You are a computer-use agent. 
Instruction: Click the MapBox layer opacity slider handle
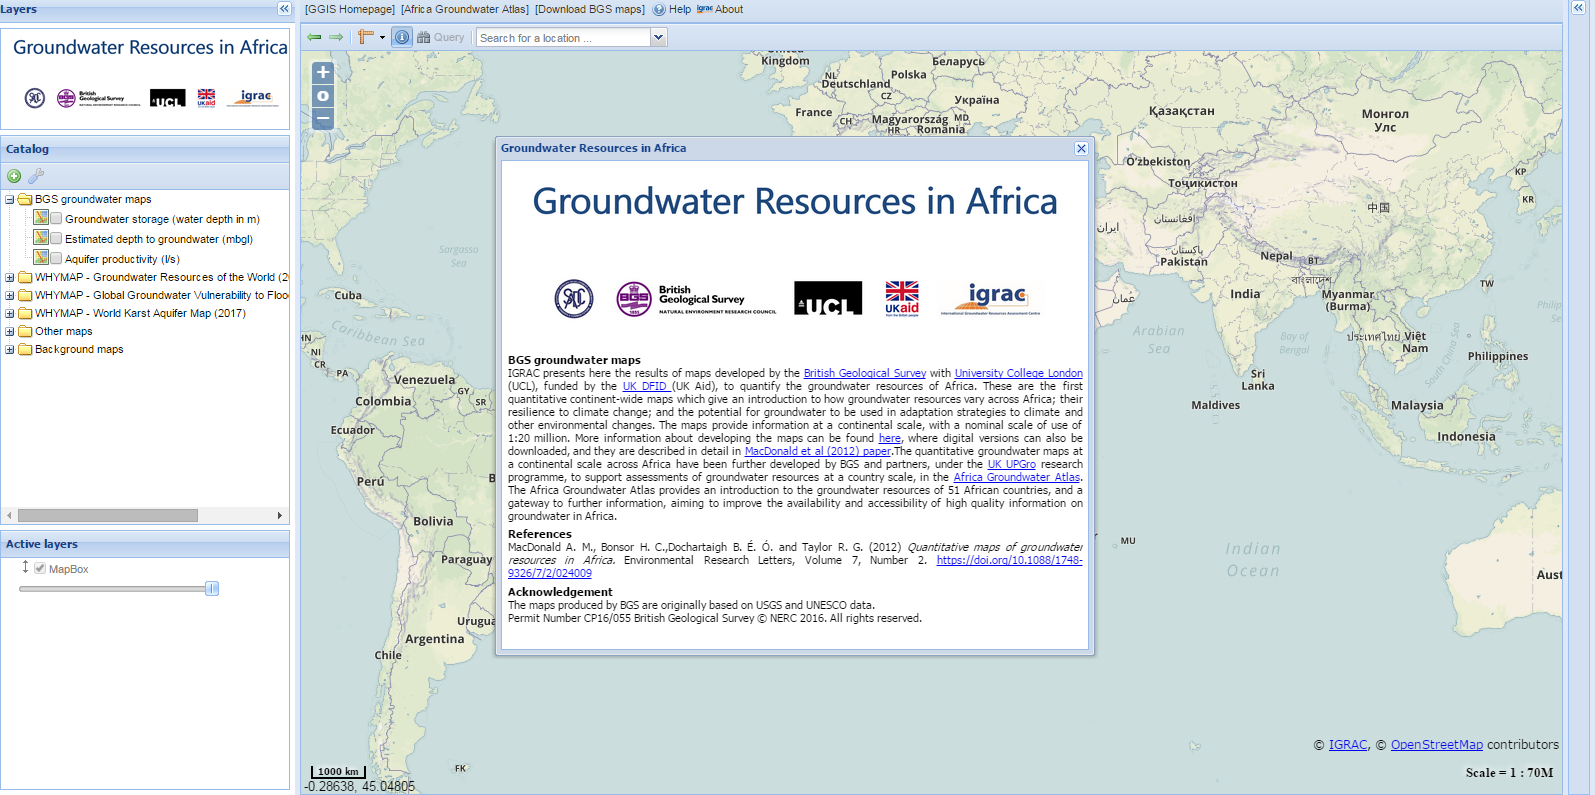pos(212,589)
